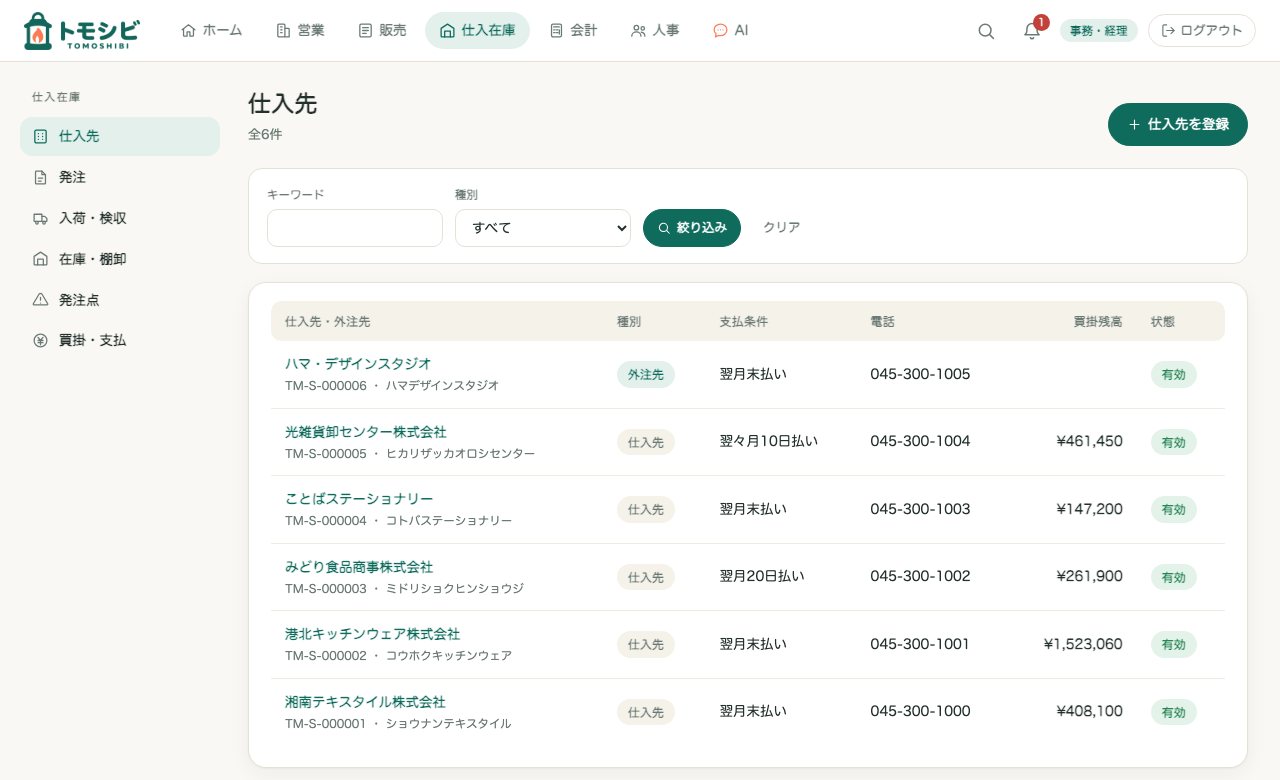Open the 営業 tab
The height and width of the screenshot is (780, 1280).
click(x=300, y=31)
